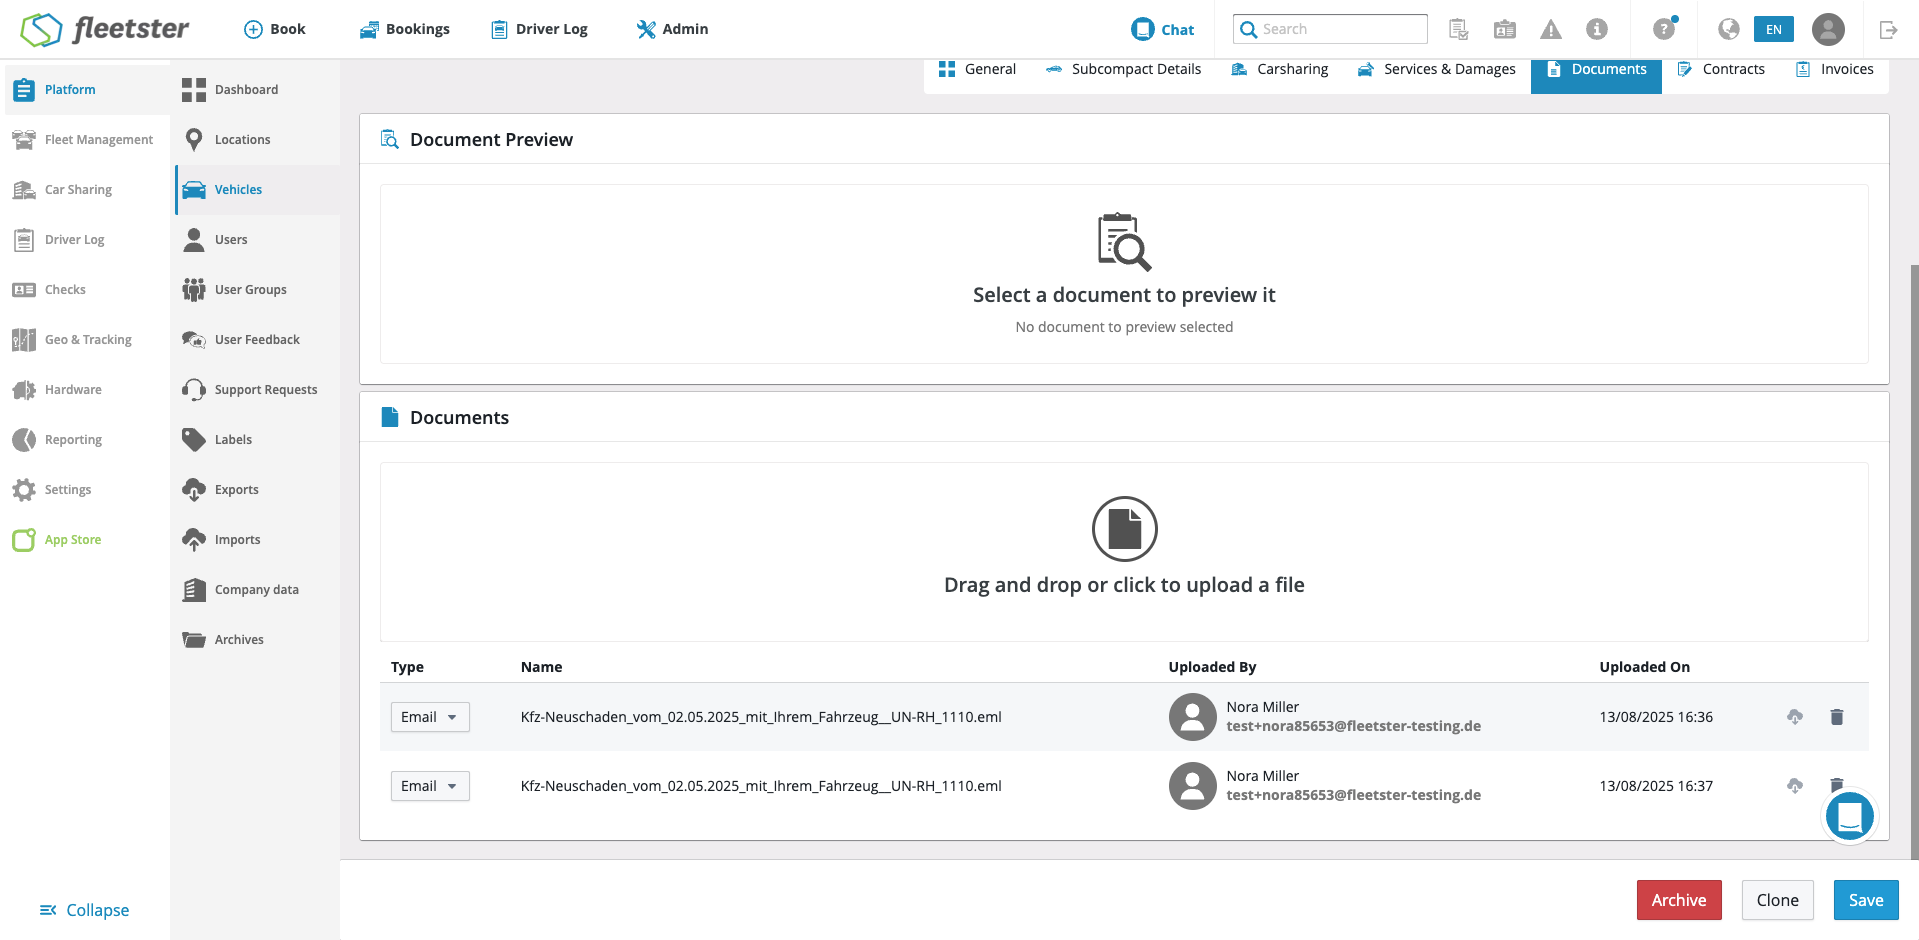Open Type dropdown for 16:37 document
This screenshot has height=940, width=1919.
[430, 786]
